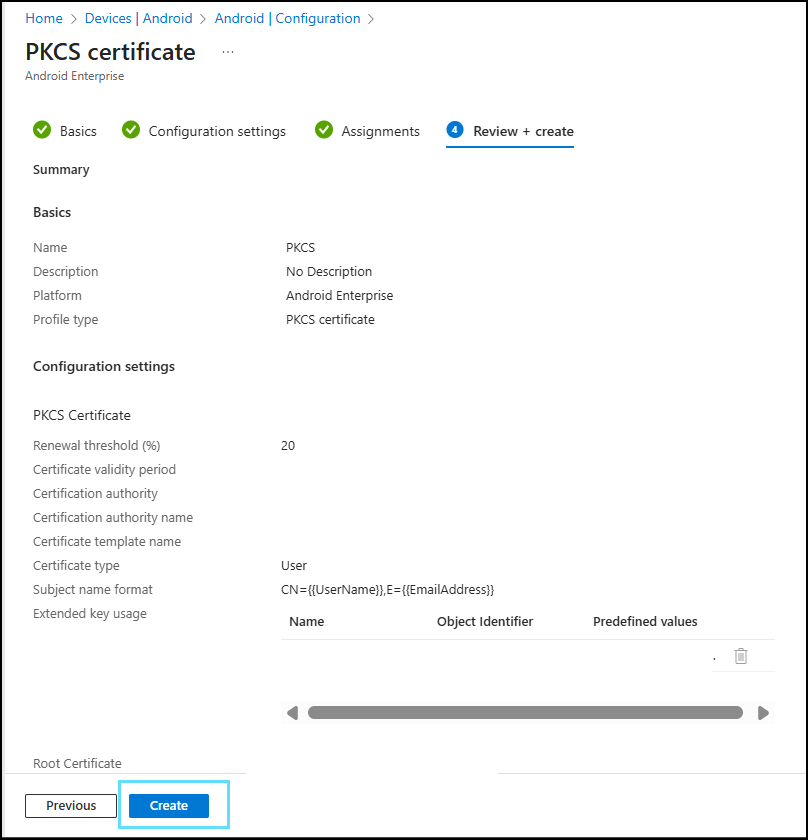Click the green checkmark beside Configuration settings
Image resolution: width=808 pixels, height=840 pixels.
[131, 130]
